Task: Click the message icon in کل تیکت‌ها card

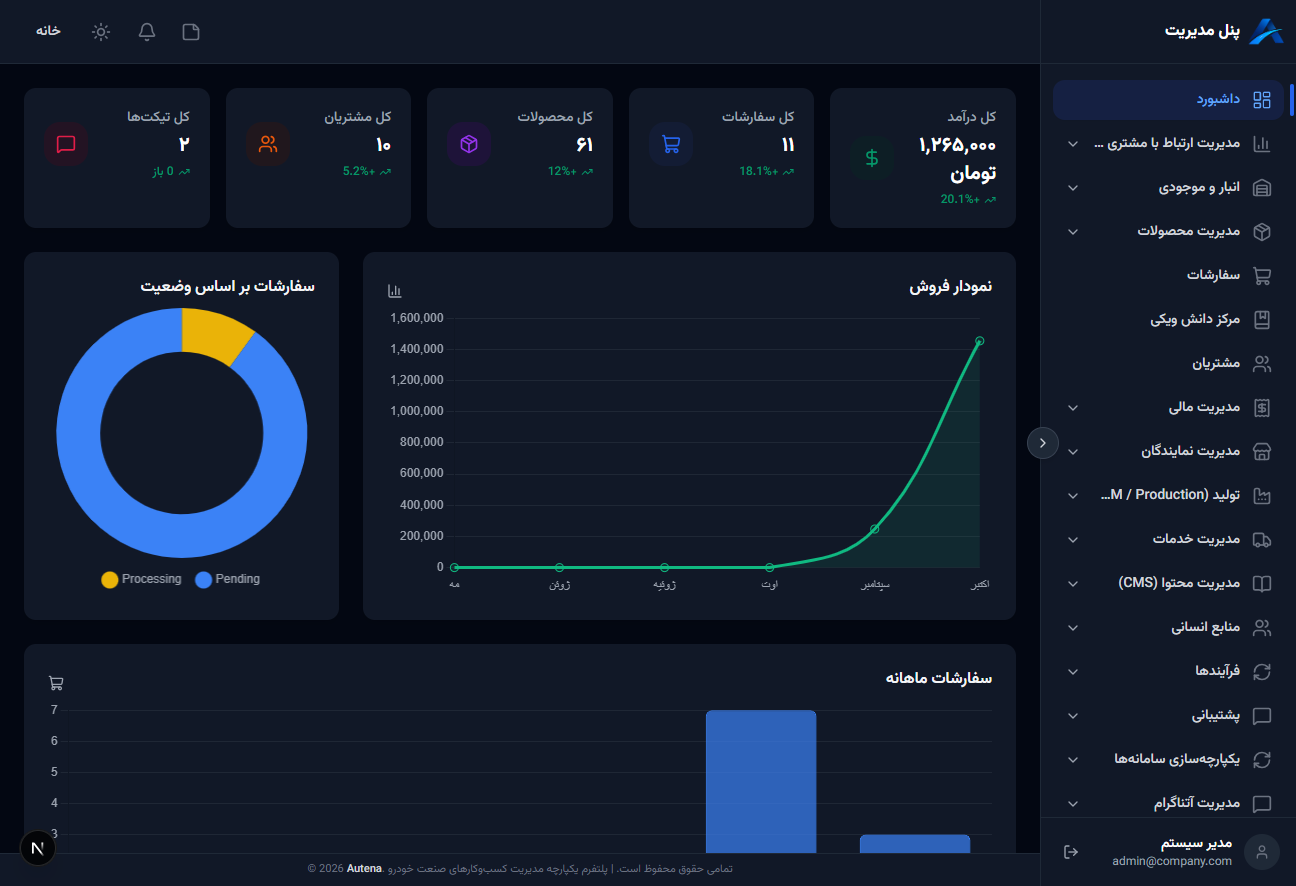Action: coord(66,144)
